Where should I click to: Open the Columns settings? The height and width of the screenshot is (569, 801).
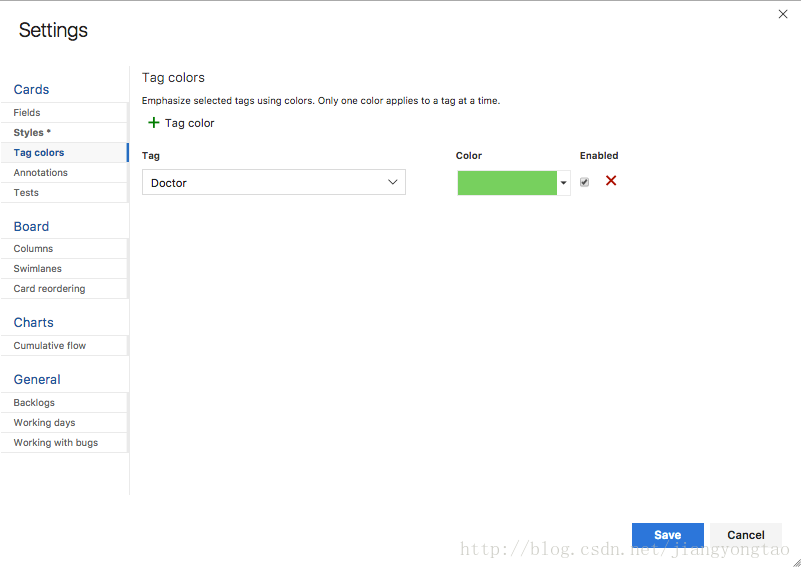click(x=64, y=248)
